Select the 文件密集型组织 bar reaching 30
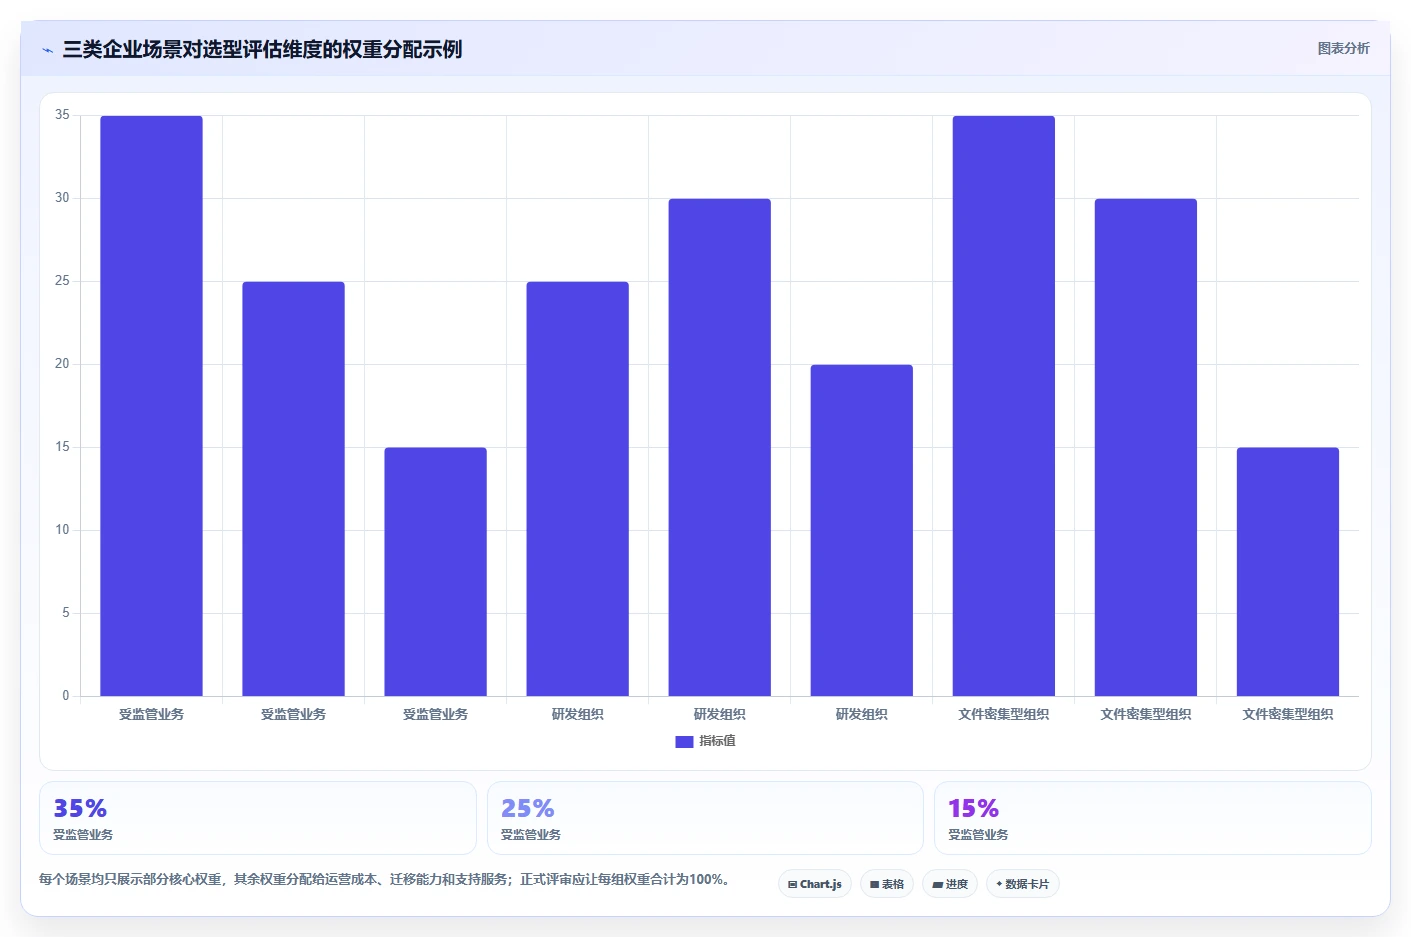The height and width of the screenshot is (937, 1411). [x=1145, y=447]
